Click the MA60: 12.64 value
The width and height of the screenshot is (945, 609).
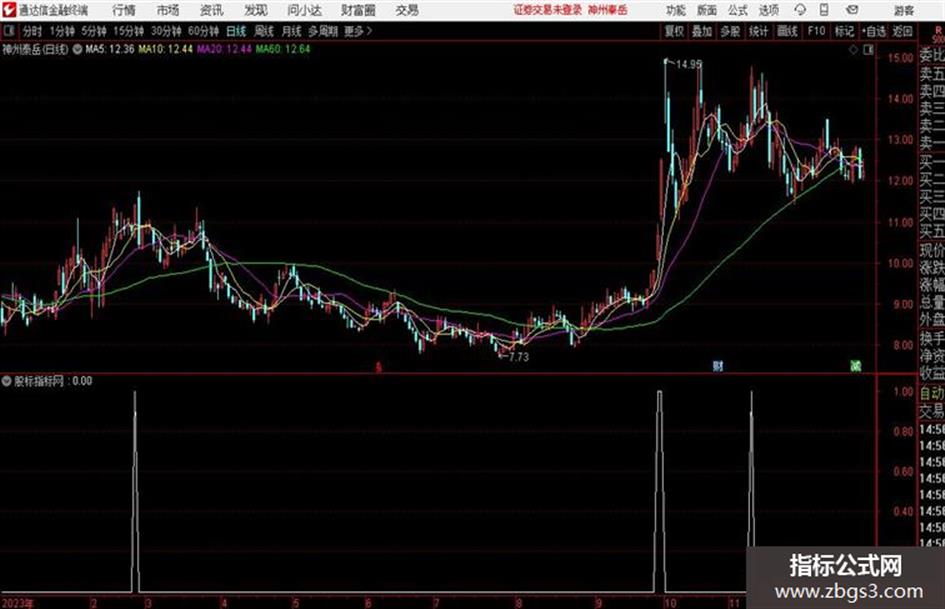click(283, 49)
